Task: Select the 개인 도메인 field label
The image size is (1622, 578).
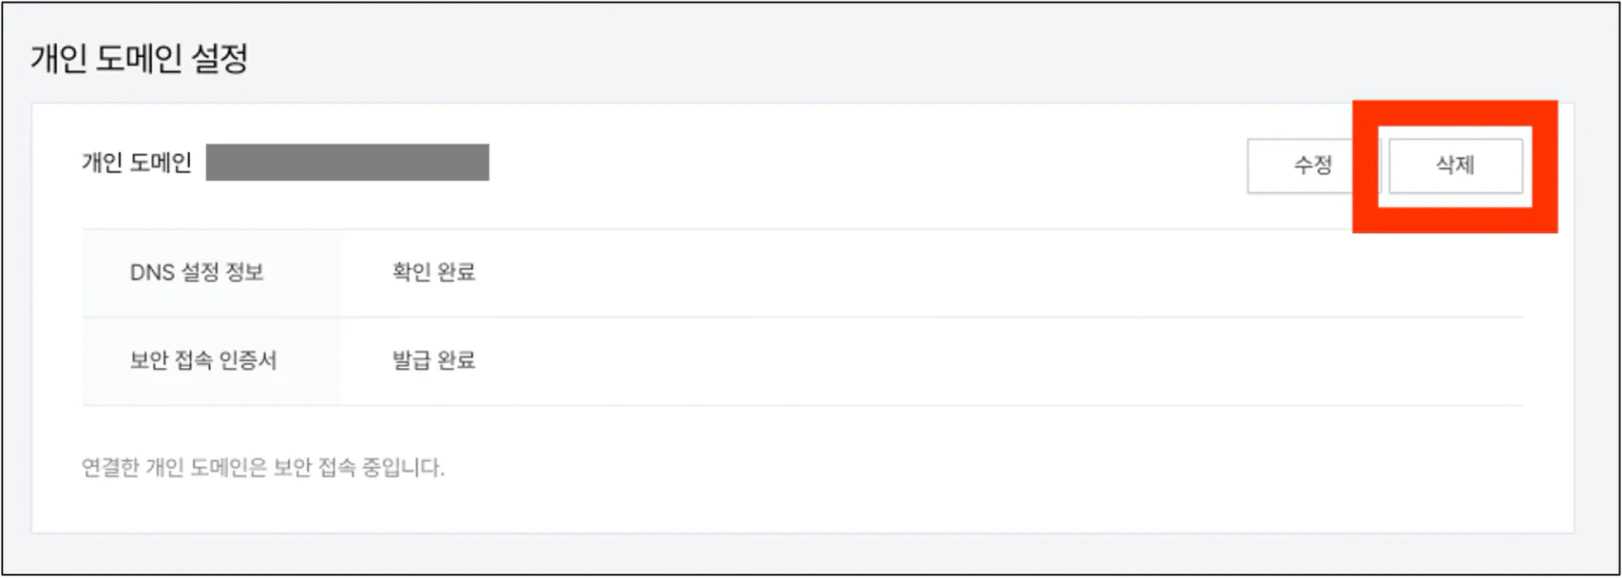Action: pyautogui.click(x=136, y=162)
